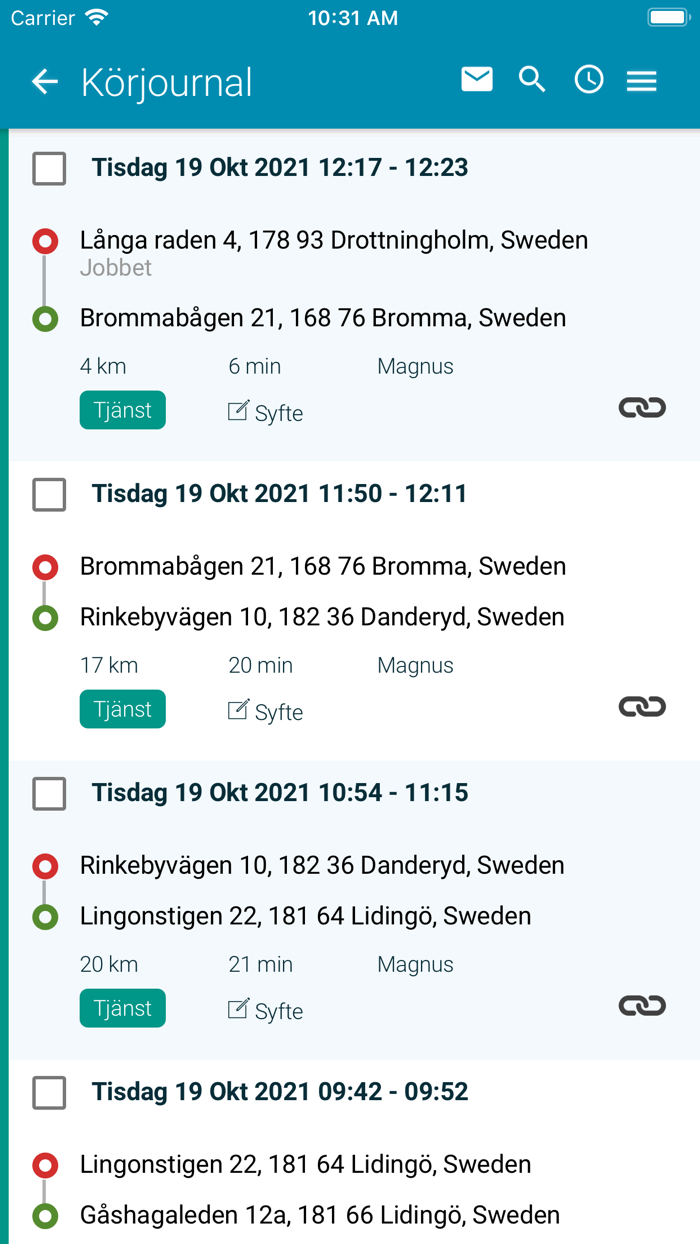This screenshot has height=1244, width=700.
Task: Open the Långa raden 4 start address
Action: (x=333, y=240)
